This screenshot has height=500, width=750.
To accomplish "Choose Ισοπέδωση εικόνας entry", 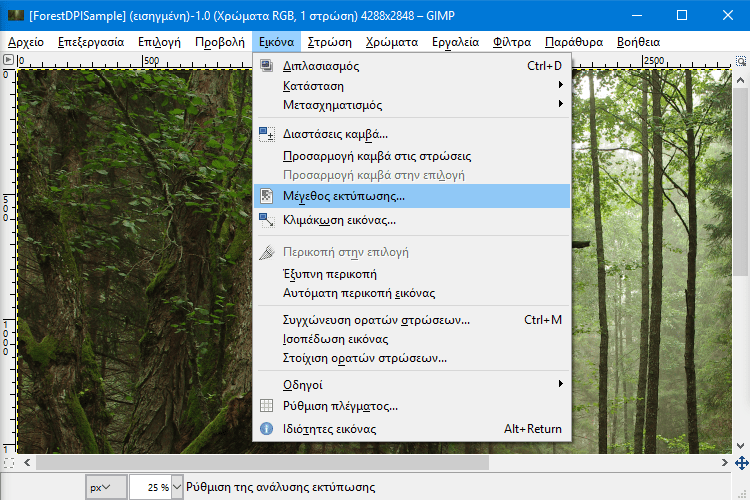I will [412, 339].
